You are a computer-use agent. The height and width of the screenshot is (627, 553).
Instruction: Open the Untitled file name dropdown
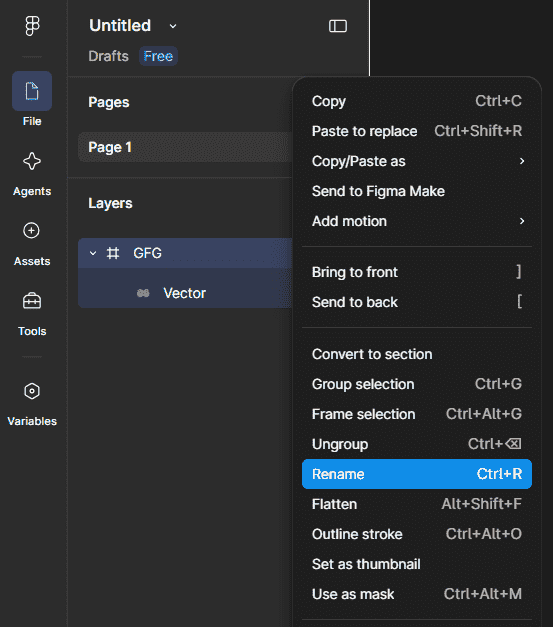click(173, 26)
